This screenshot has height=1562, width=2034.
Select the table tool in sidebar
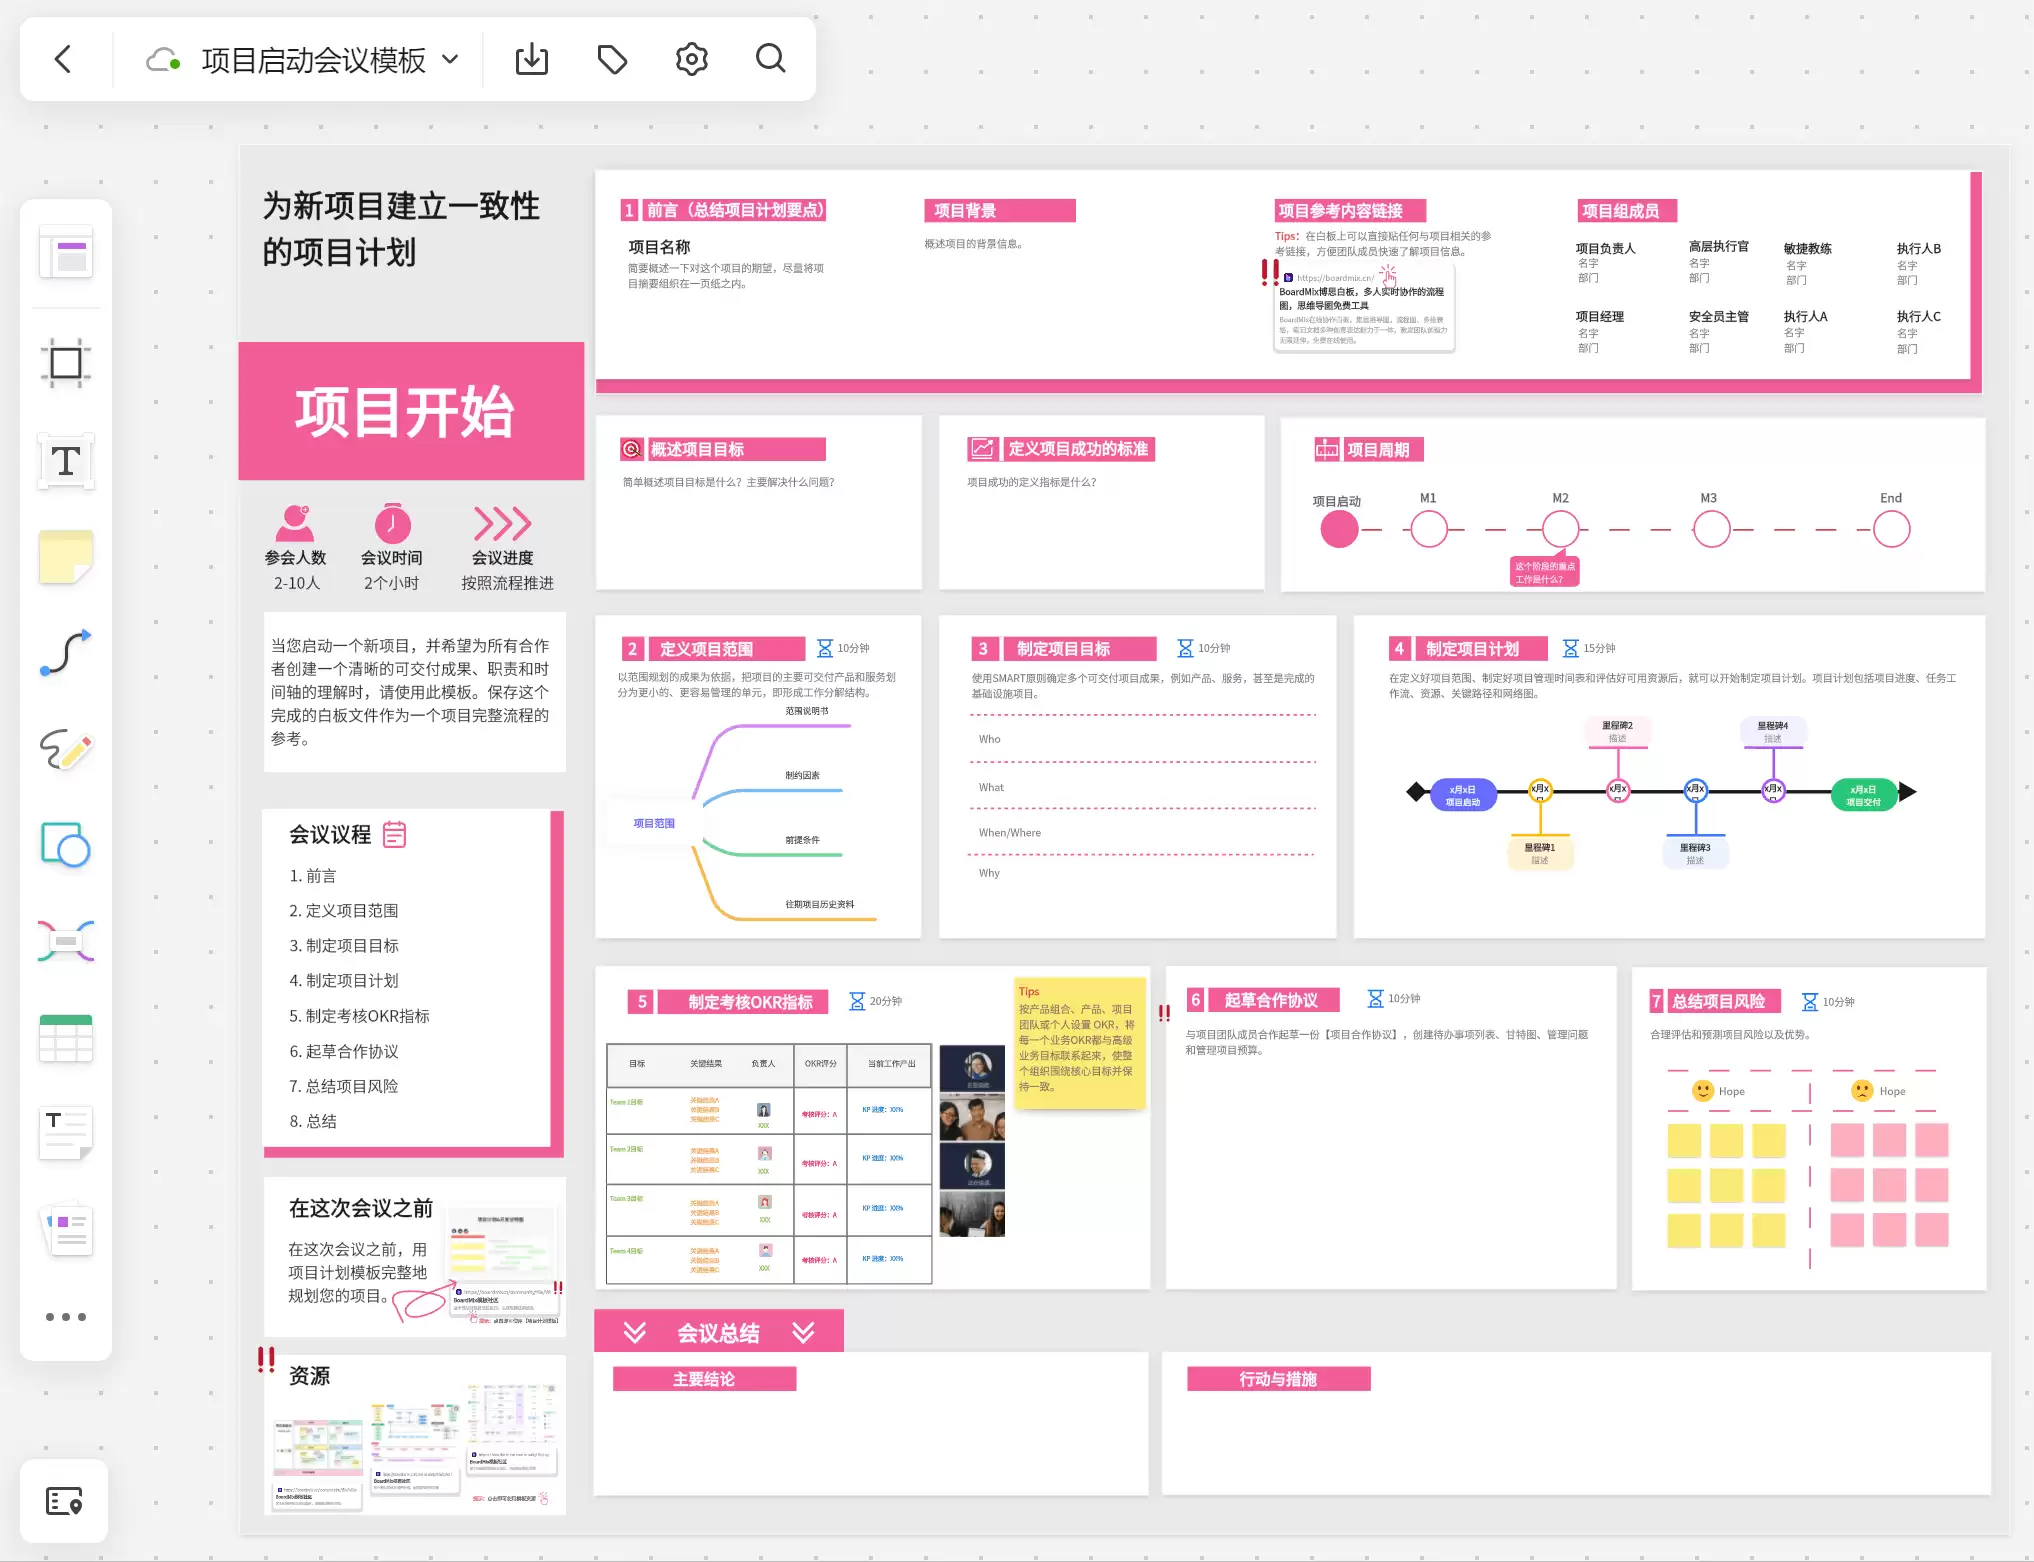point(66,1038)
